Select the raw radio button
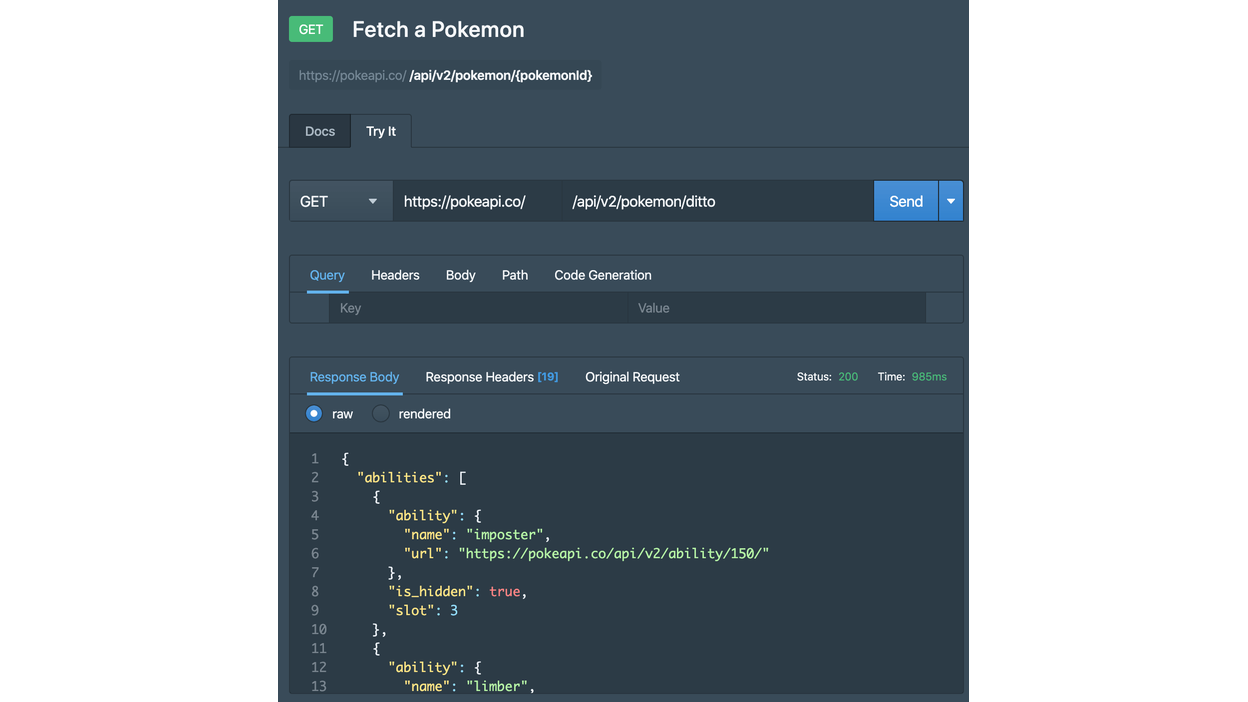Image resolution: width=1248 pixels, height=702 pixels. [314, 414]
